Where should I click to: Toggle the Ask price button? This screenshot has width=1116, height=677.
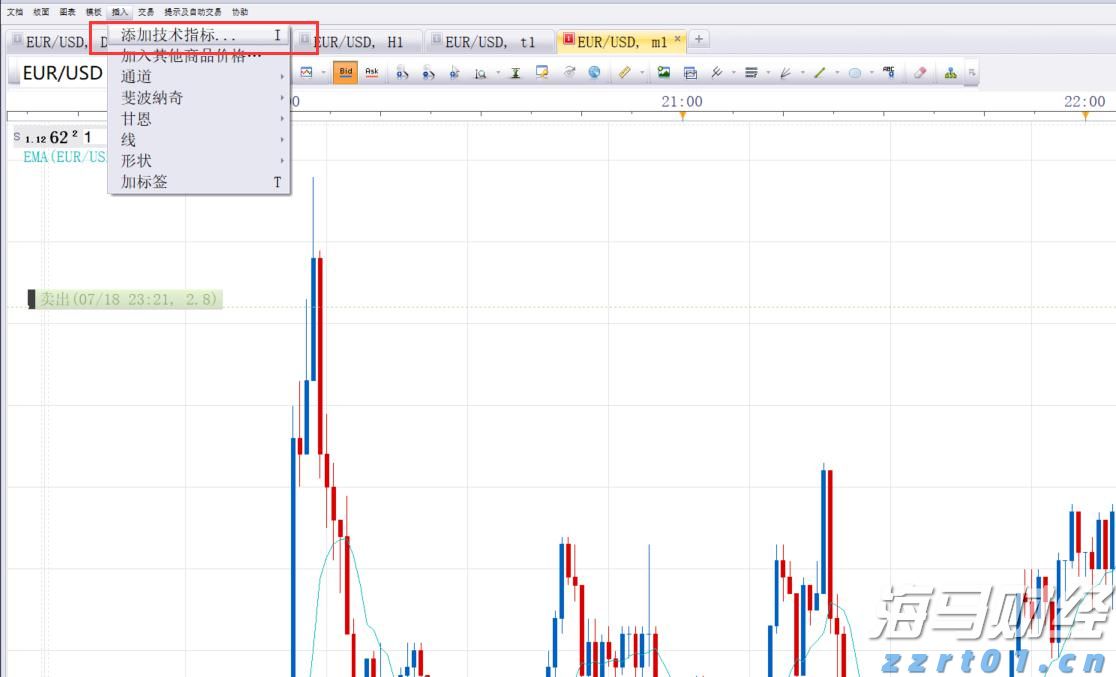tap(372, 72)
